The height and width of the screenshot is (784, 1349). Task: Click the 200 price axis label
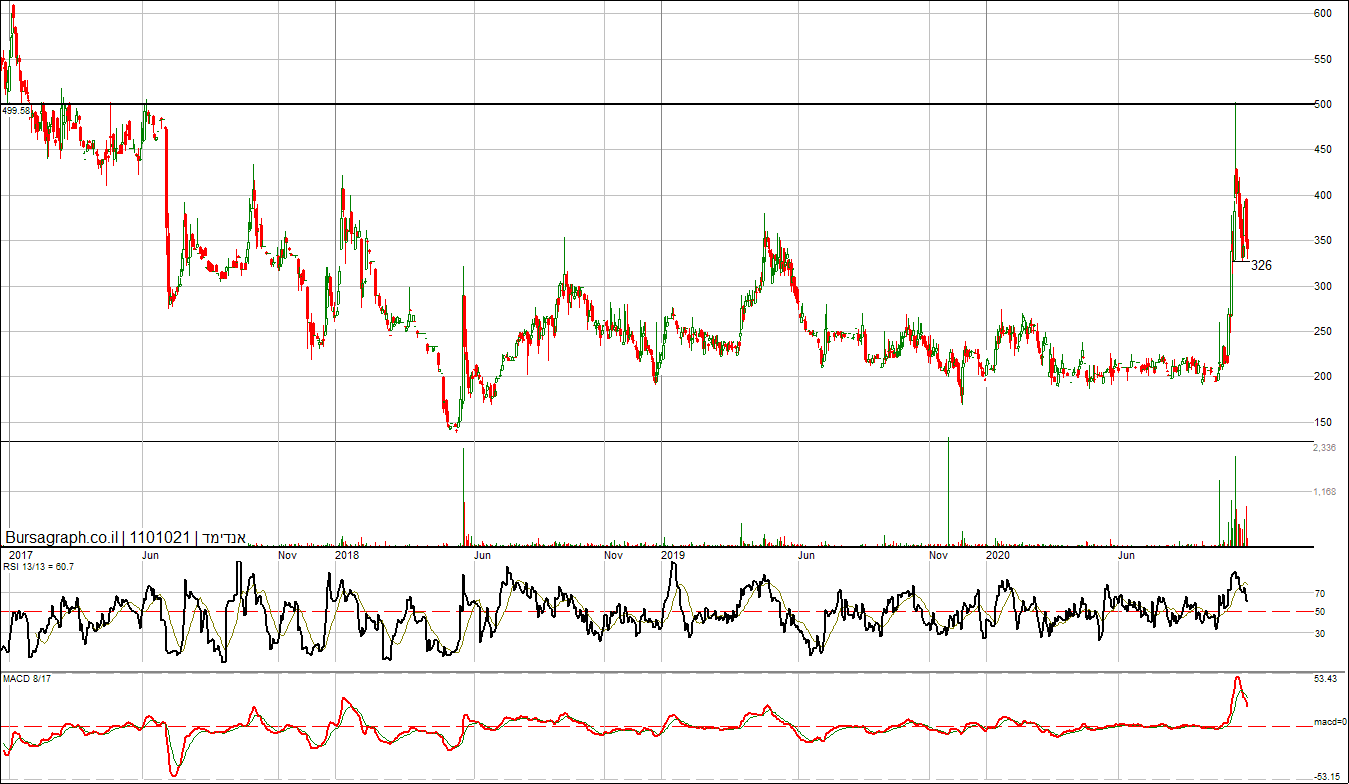pos(1323,377)
